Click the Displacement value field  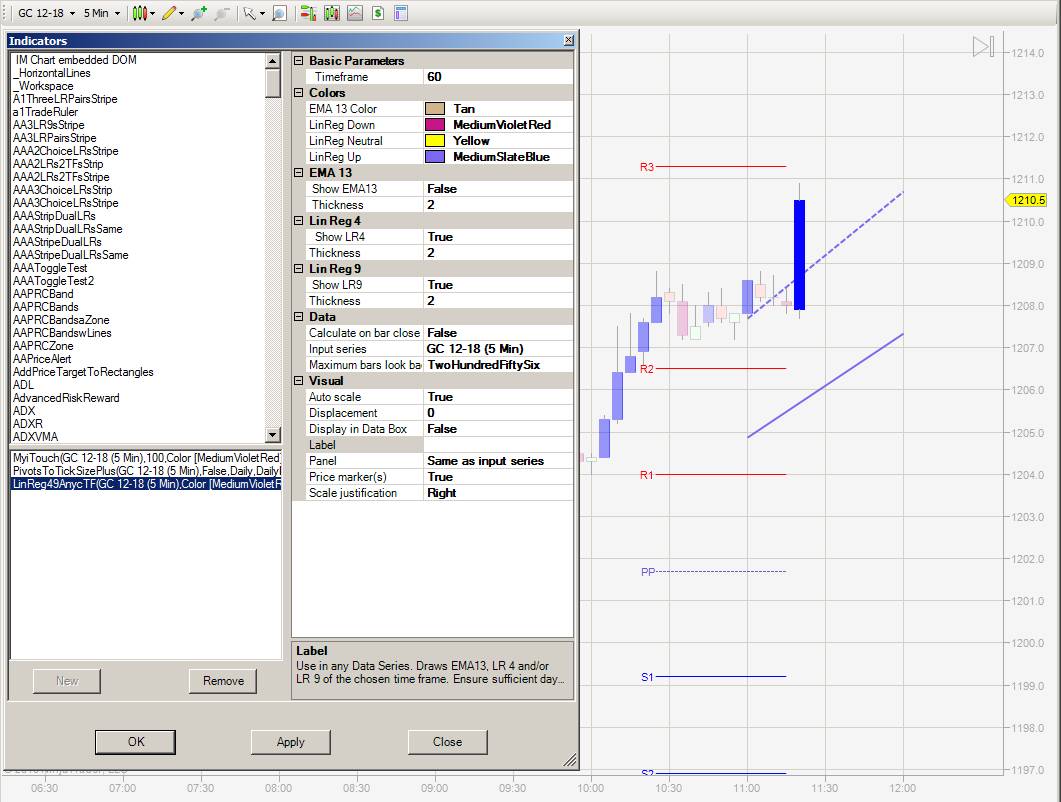(498, 413)
